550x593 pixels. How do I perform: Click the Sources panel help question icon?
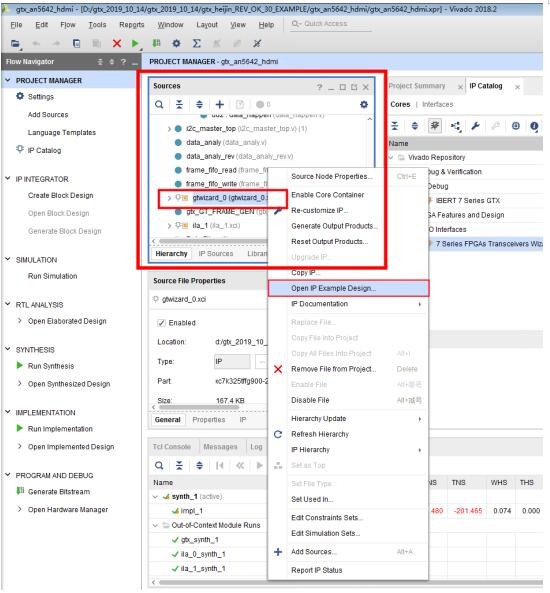coord(319,87)
